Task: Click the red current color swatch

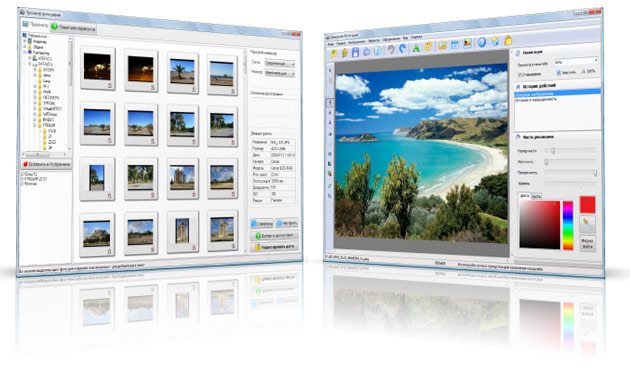Action: 587,204
